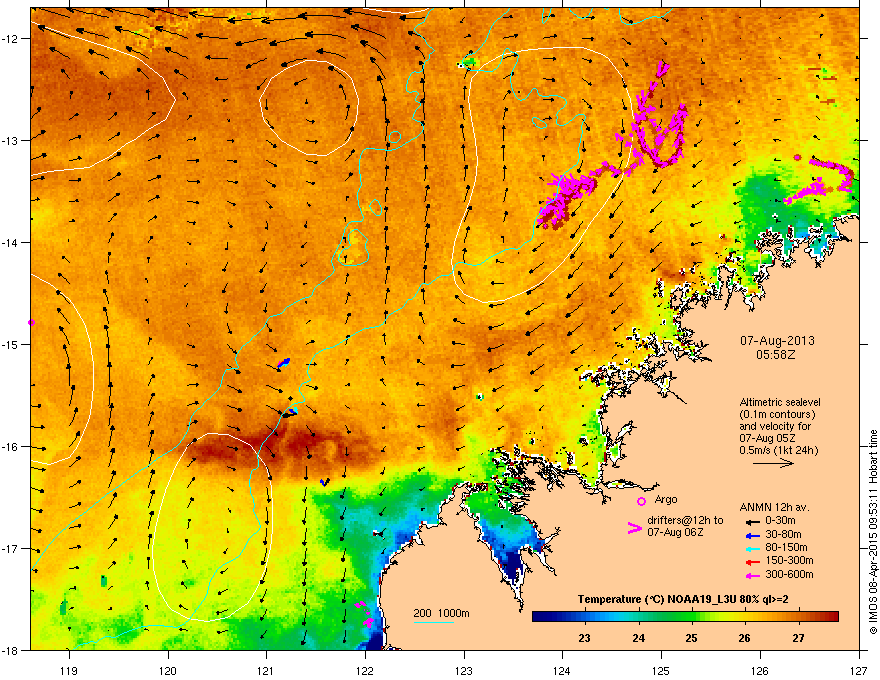The width and height of the screenshot is (880, 680).
Task: Click the 0.5m/s velocity scale arrow
Action: click(773, 463)
